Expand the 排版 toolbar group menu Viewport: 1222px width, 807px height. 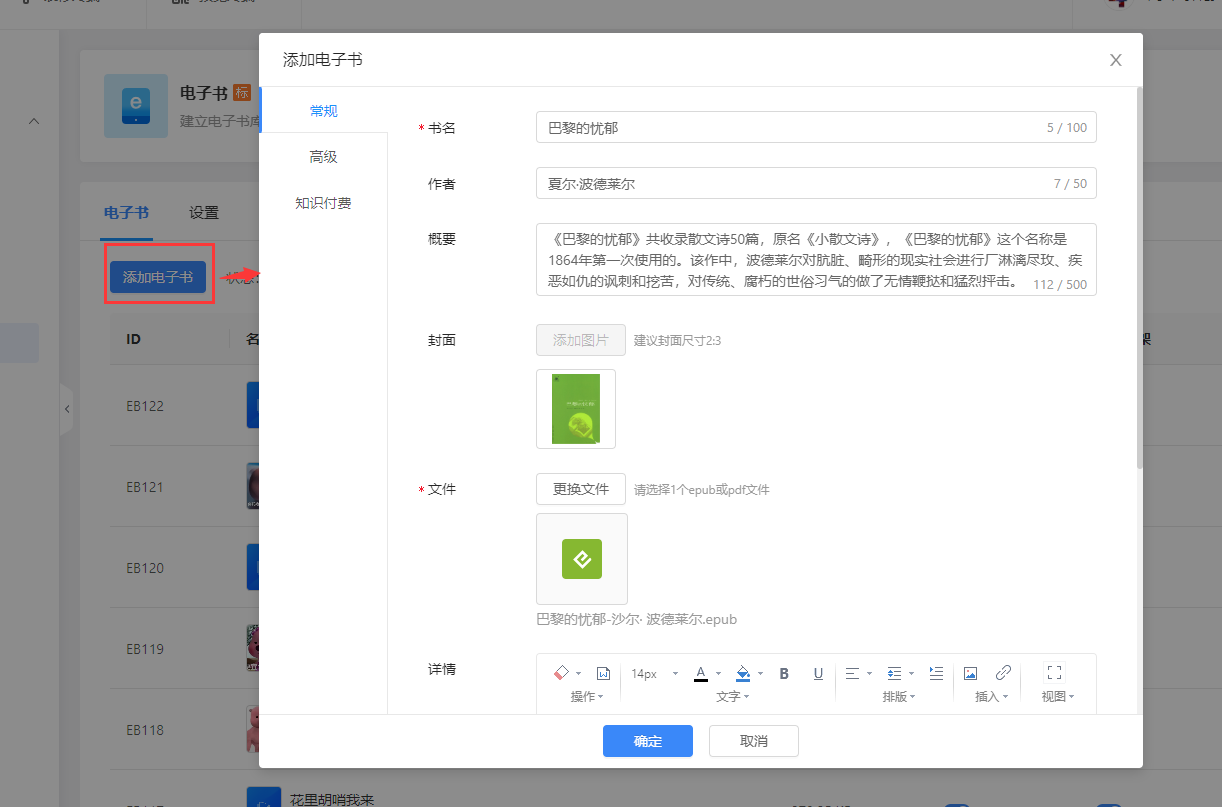[x=899, y=697]
